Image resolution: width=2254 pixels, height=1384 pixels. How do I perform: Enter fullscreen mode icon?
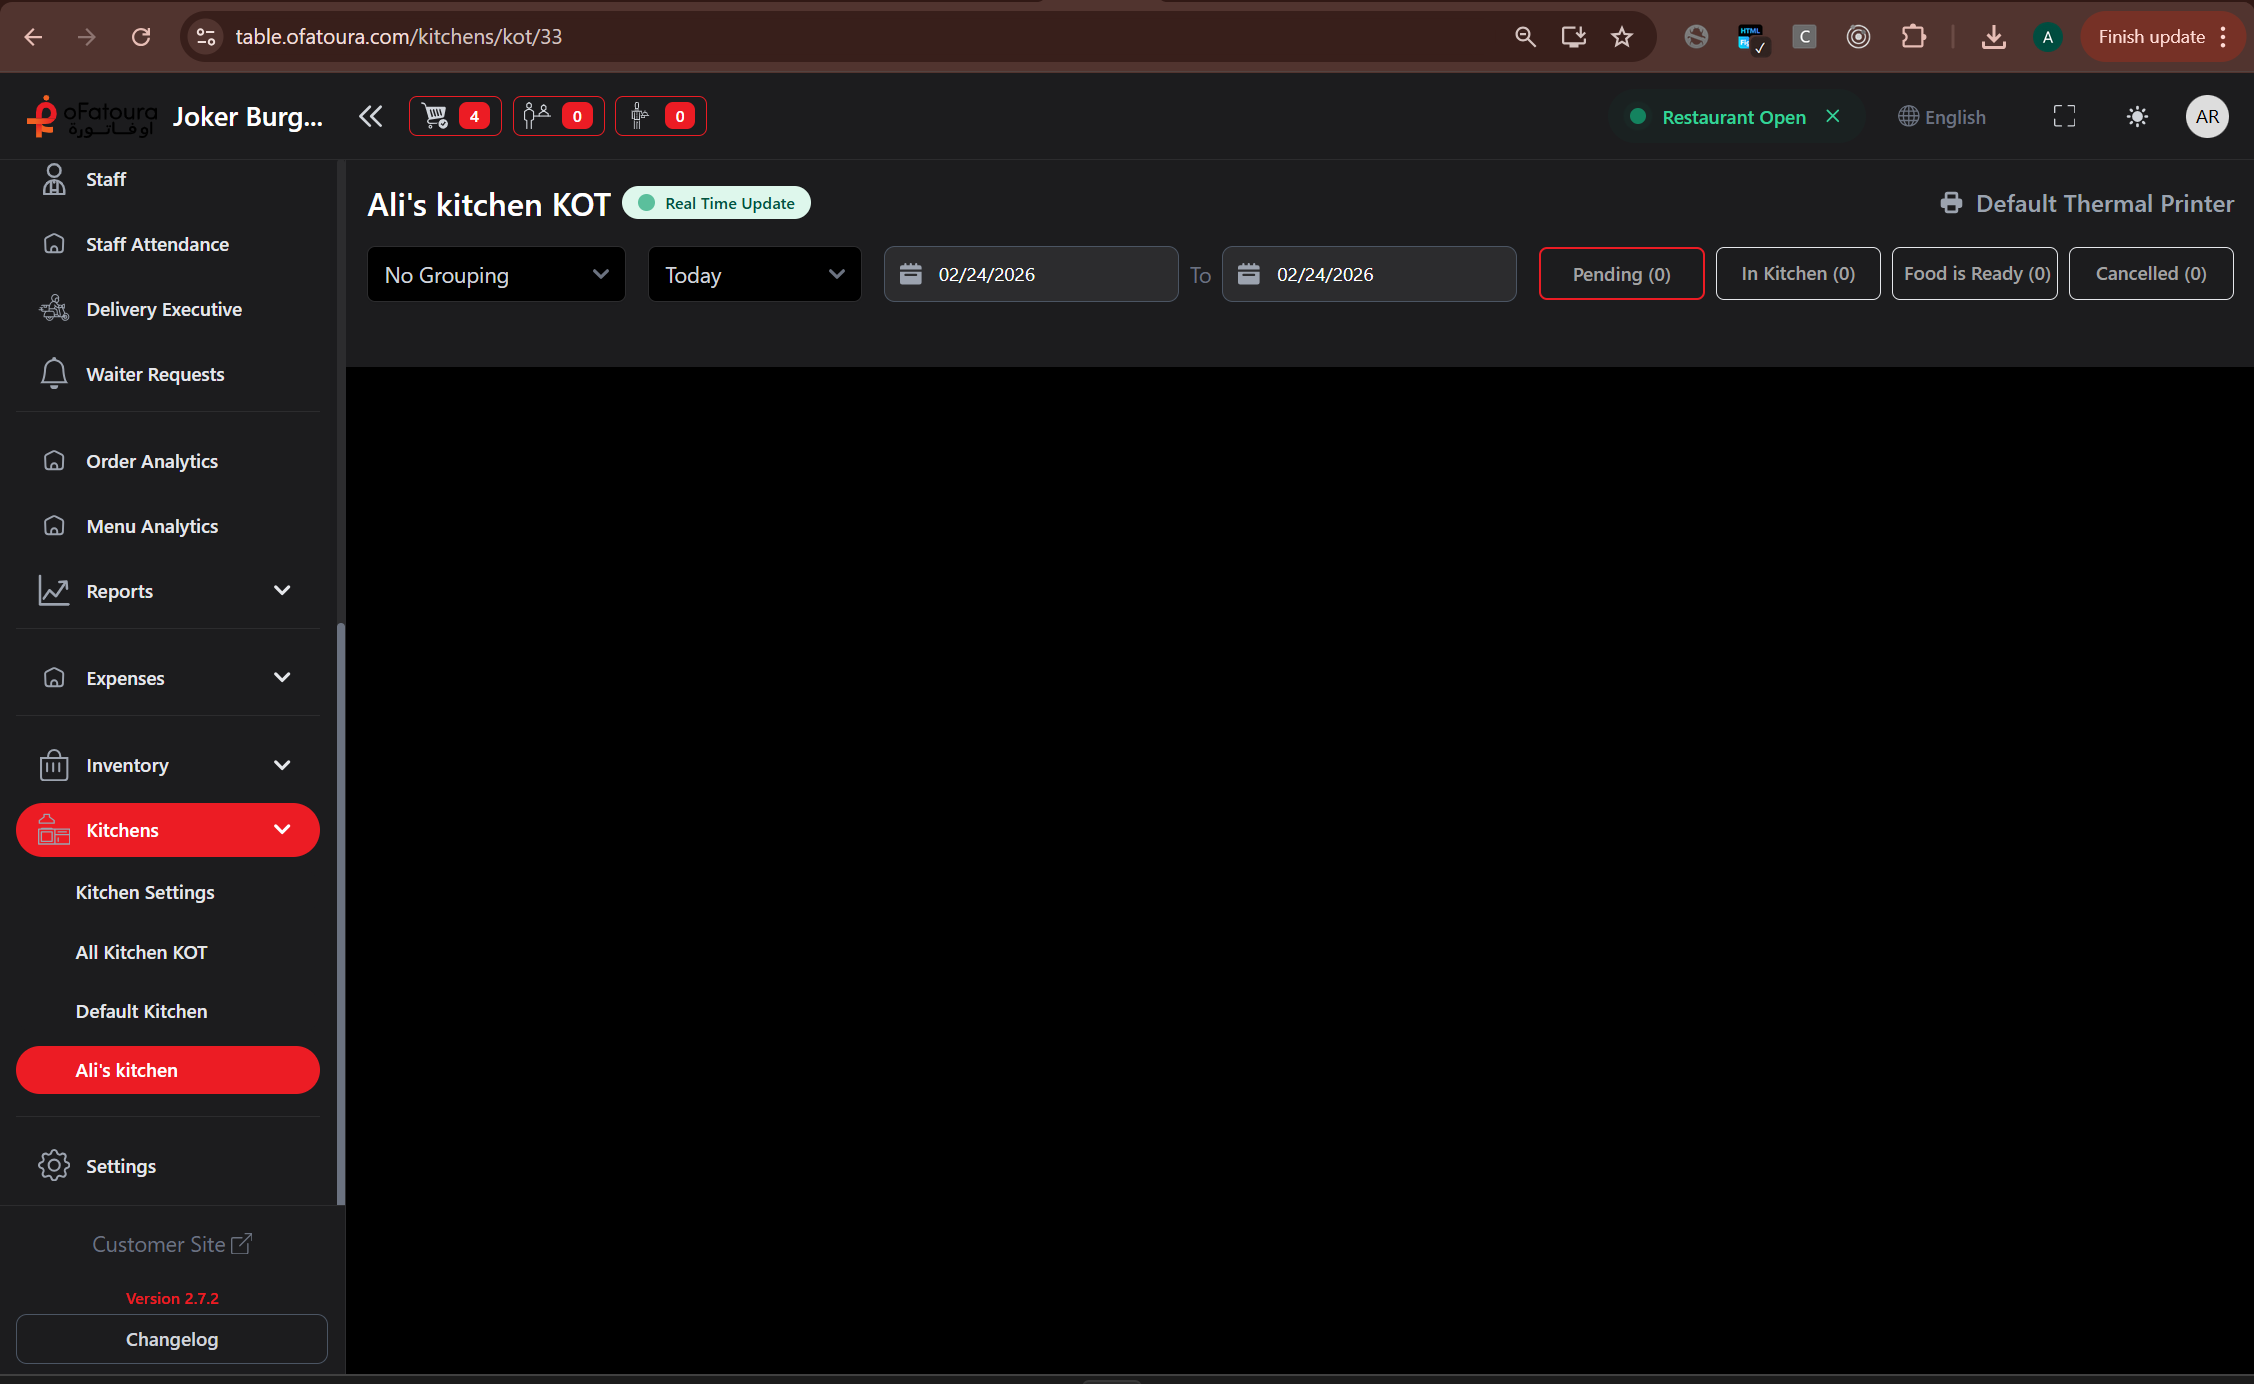[2064, 116]
